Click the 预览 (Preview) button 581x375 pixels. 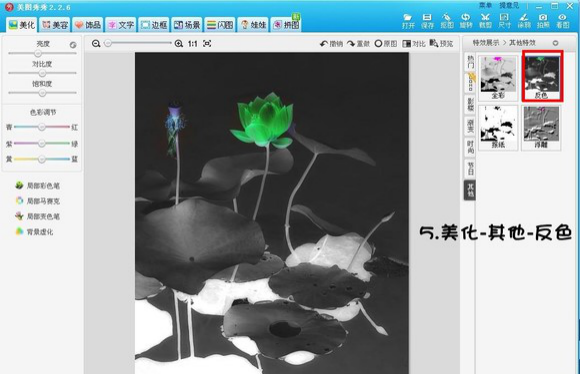(441, 43)
